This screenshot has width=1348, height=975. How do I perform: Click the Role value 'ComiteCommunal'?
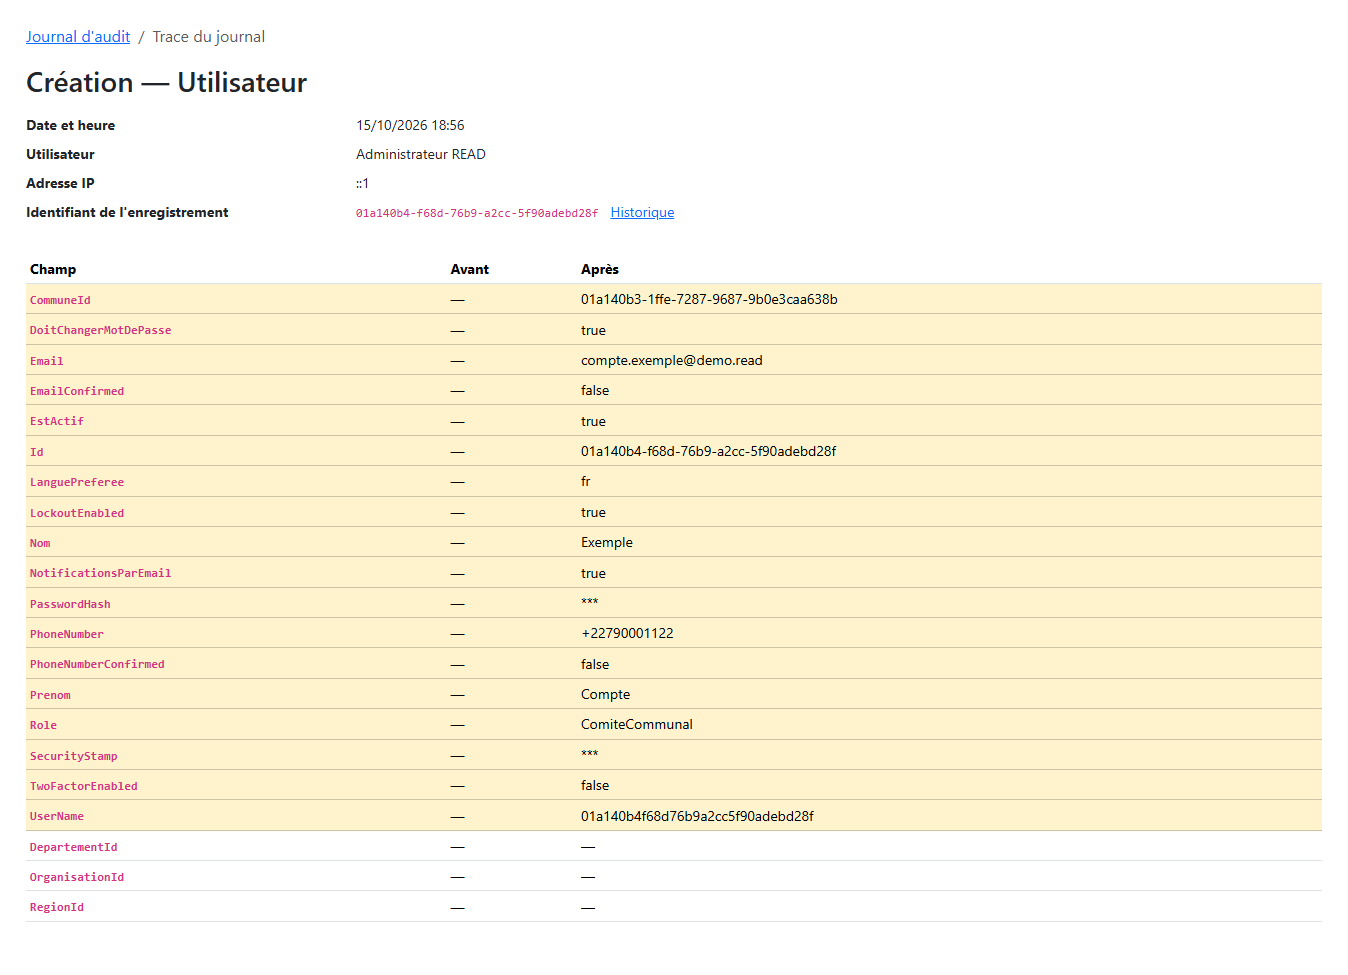point(637,724)
